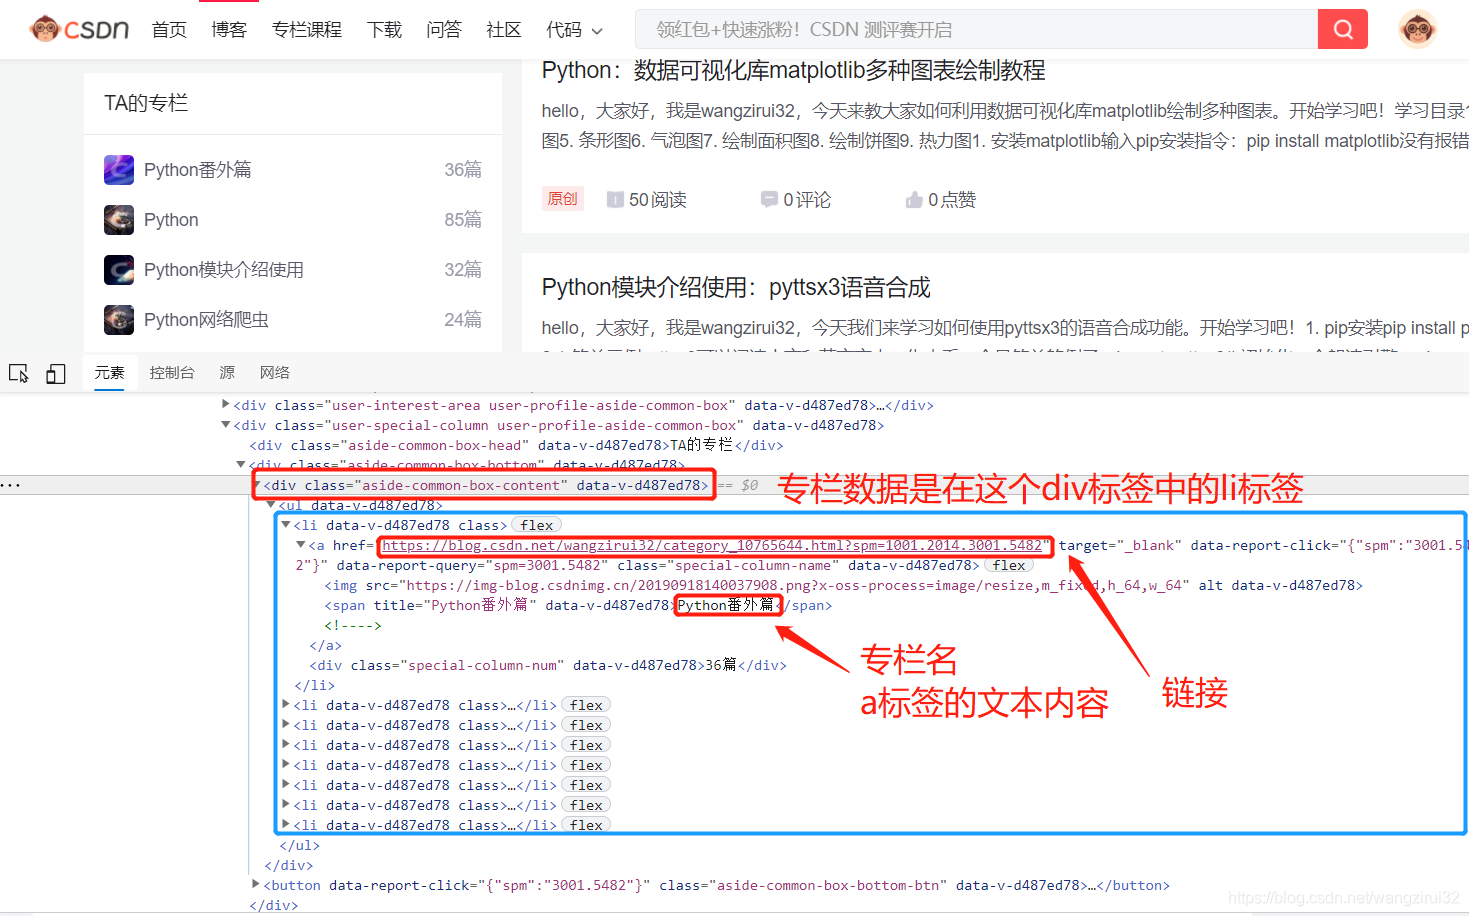This screenshot has height=916, width=1469.
Task: Click the 50 阅读 view count icon
Action: tap(615, 200)
